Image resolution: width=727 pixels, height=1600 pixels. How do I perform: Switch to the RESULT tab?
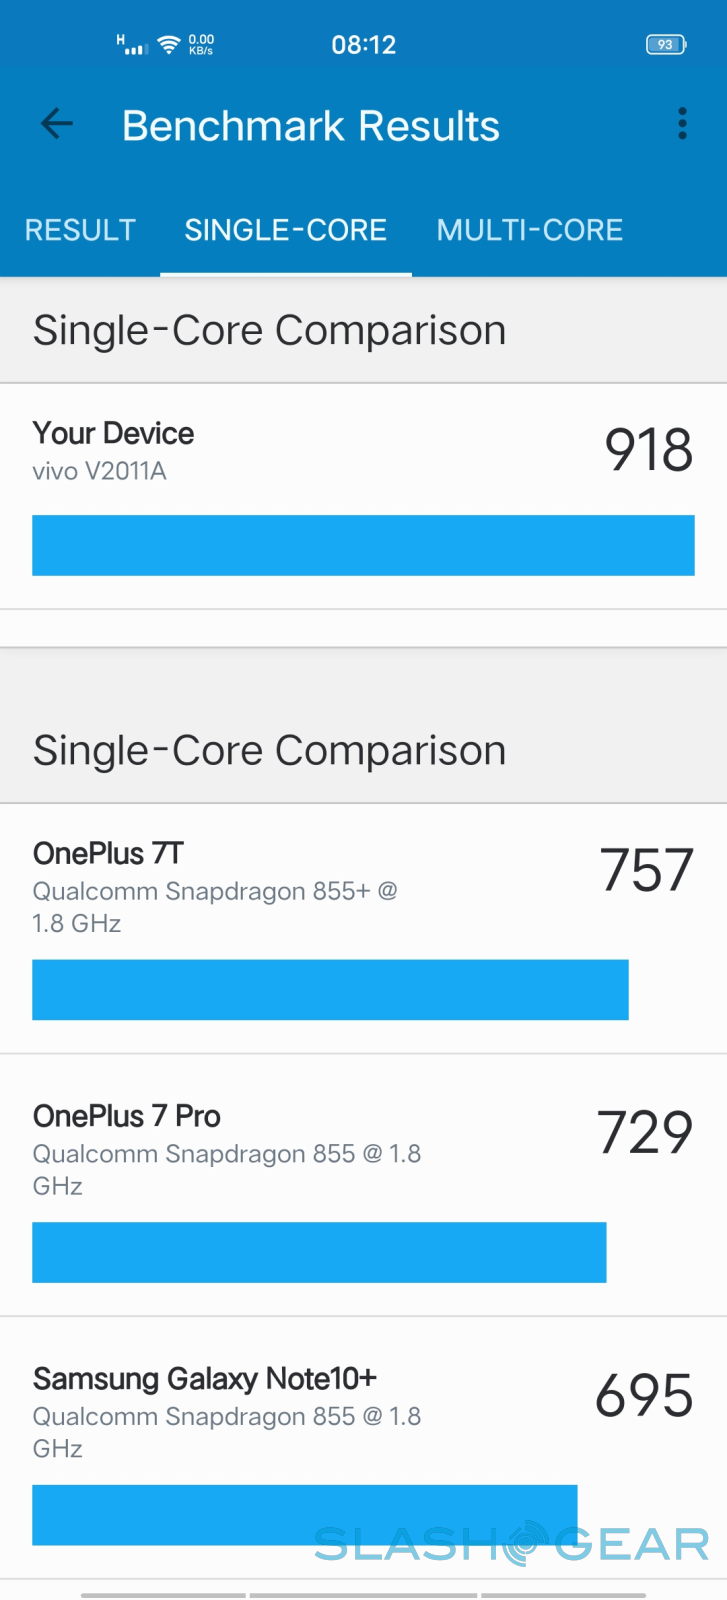80,230
